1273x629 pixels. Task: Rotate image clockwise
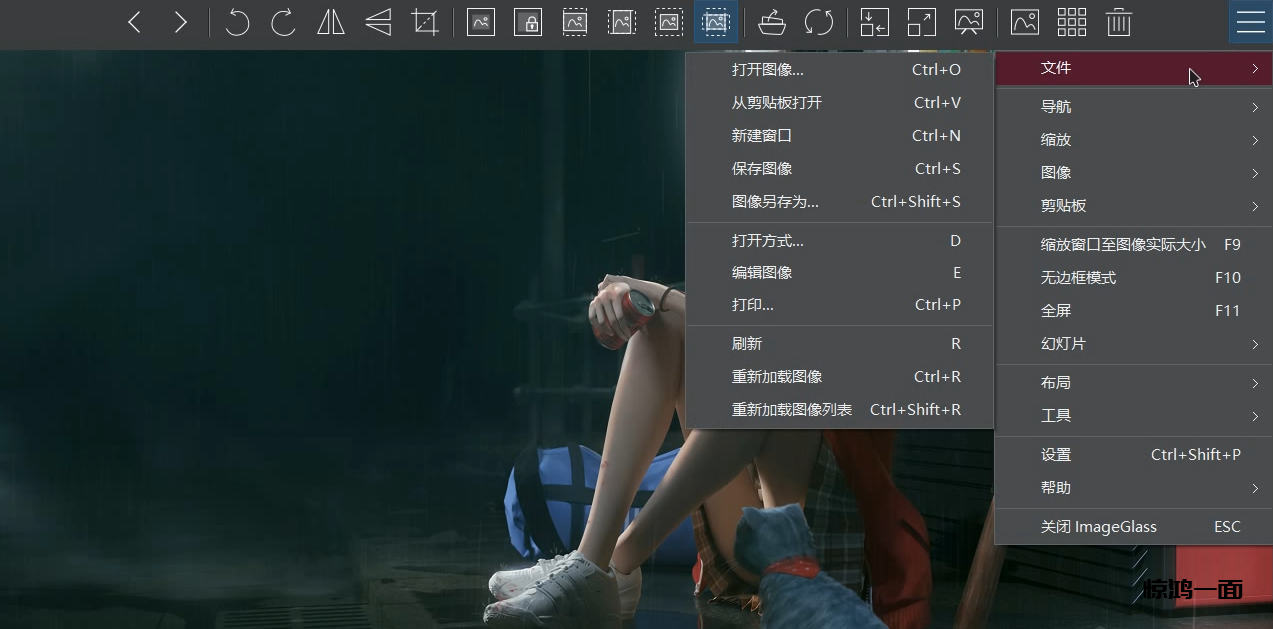point(283,22)
